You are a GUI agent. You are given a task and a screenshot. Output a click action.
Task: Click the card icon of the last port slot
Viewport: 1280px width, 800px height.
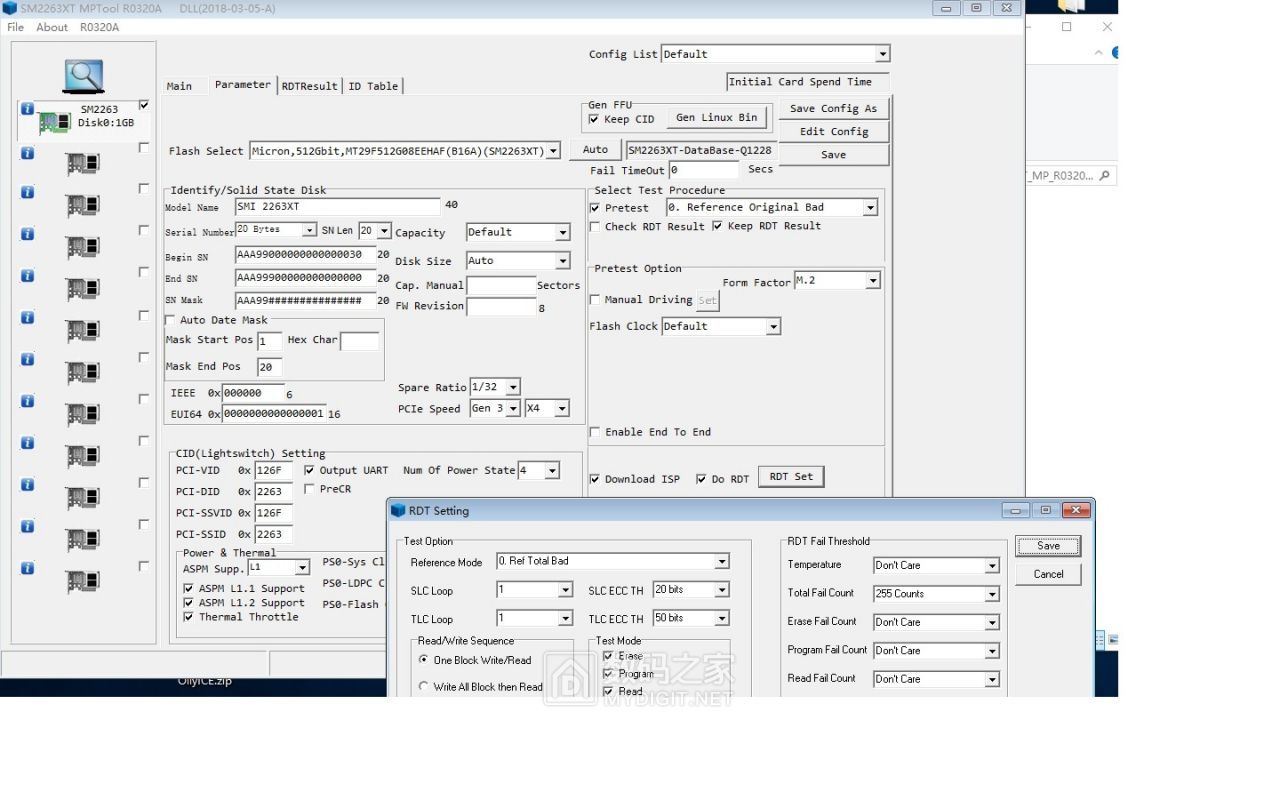[x=83, y=581]
